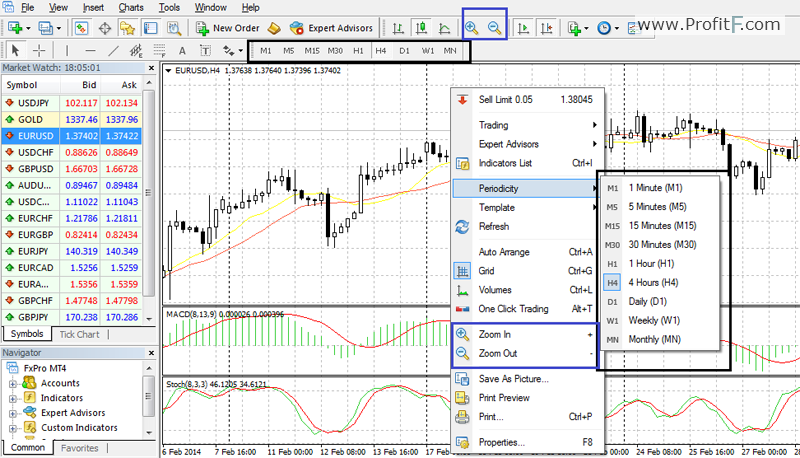Switch chart to line chart icon

(444, 28)
